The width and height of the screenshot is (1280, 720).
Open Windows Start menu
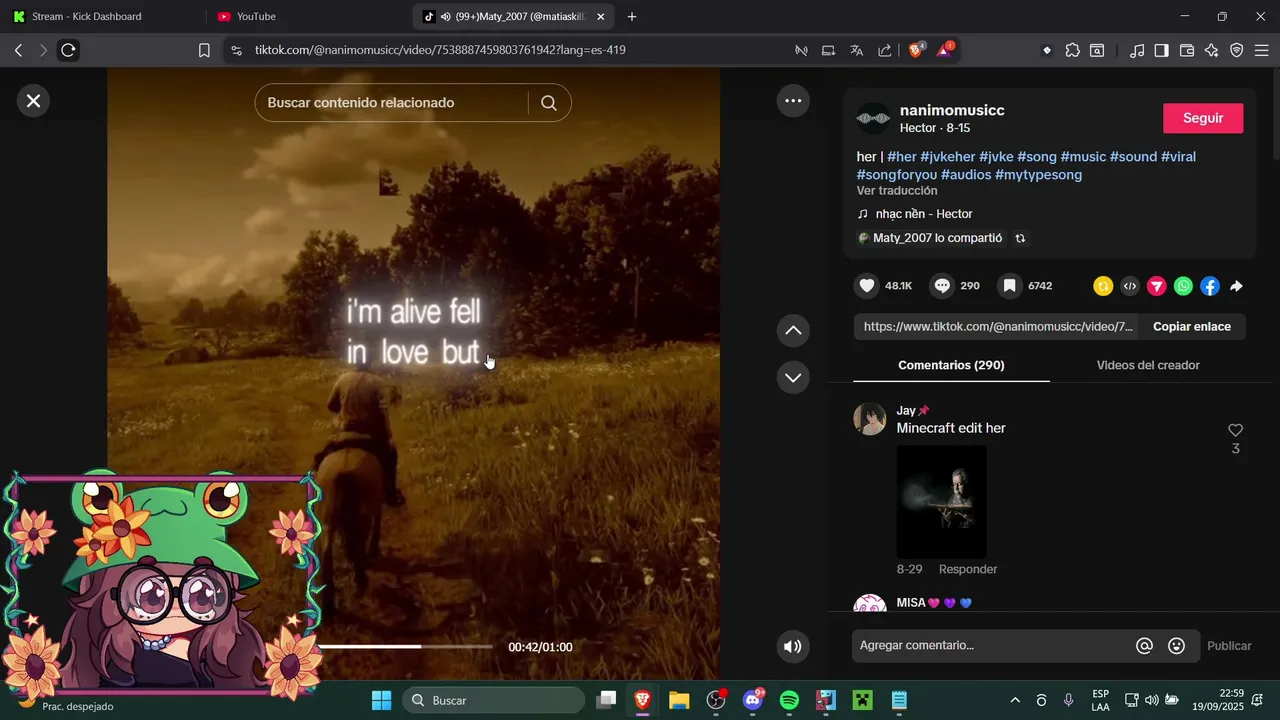pos(382,700)
